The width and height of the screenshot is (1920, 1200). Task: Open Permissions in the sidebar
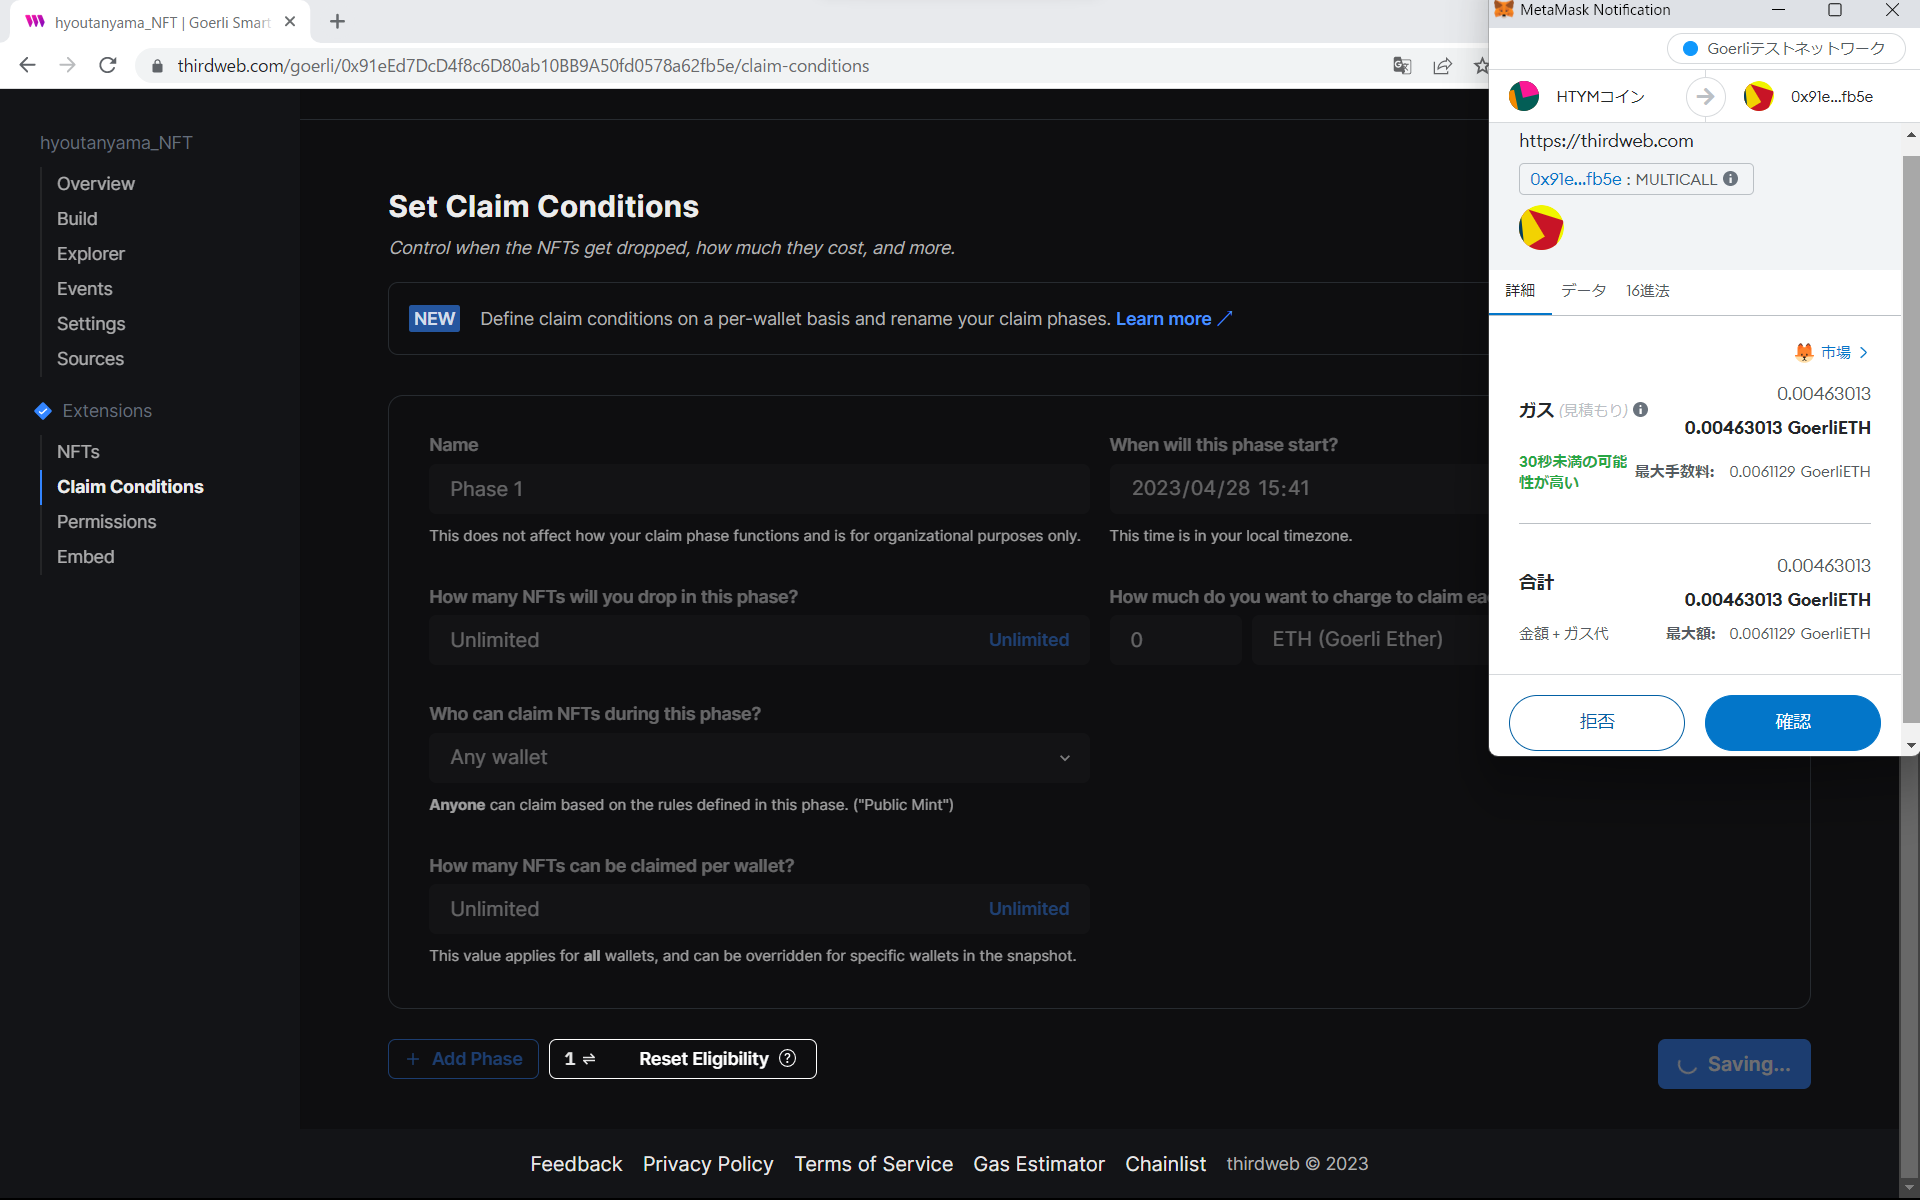tap(107, 522)
